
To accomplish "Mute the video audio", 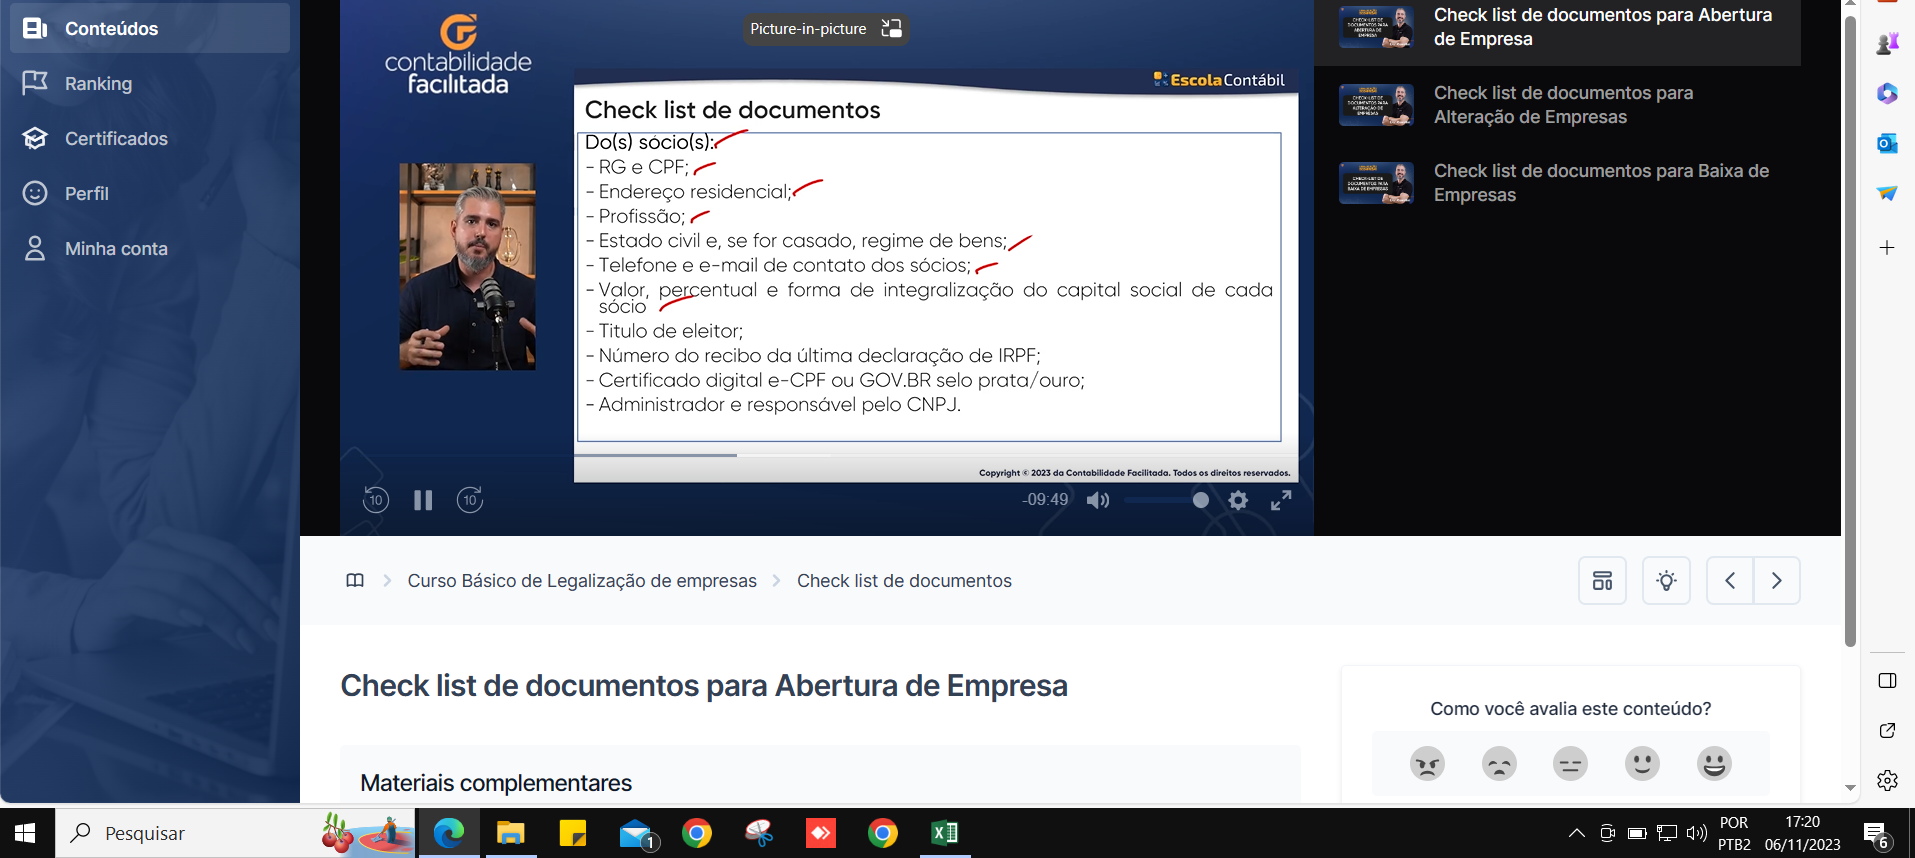I will coord(1098,500).
